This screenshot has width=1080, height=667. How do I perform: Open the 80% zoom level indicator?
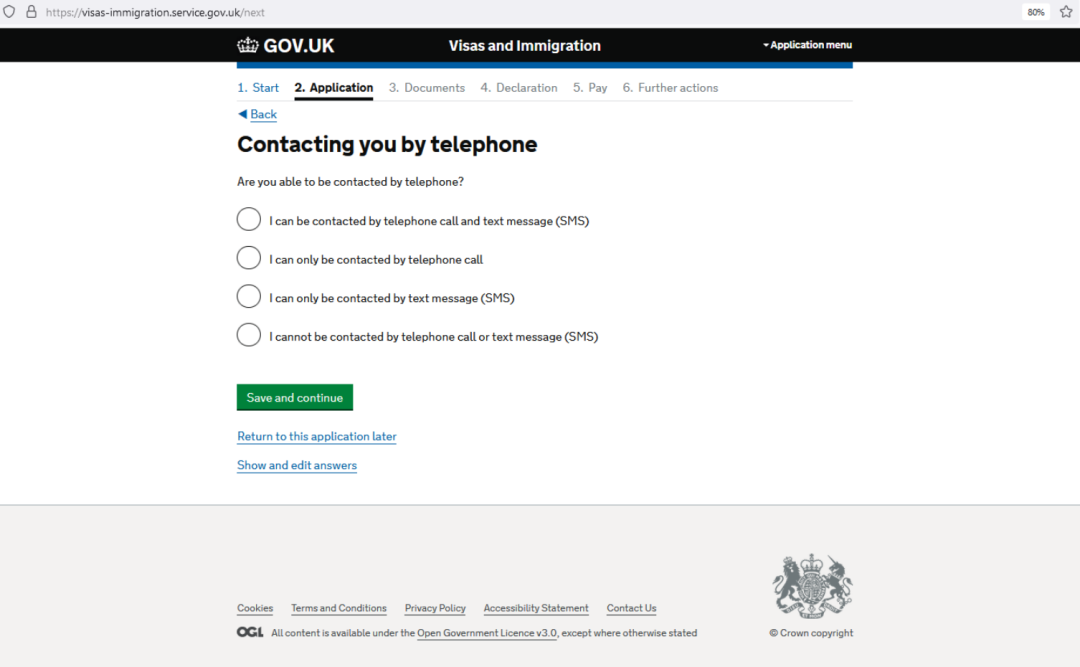pyautogui.click(x=1036, y=12)
